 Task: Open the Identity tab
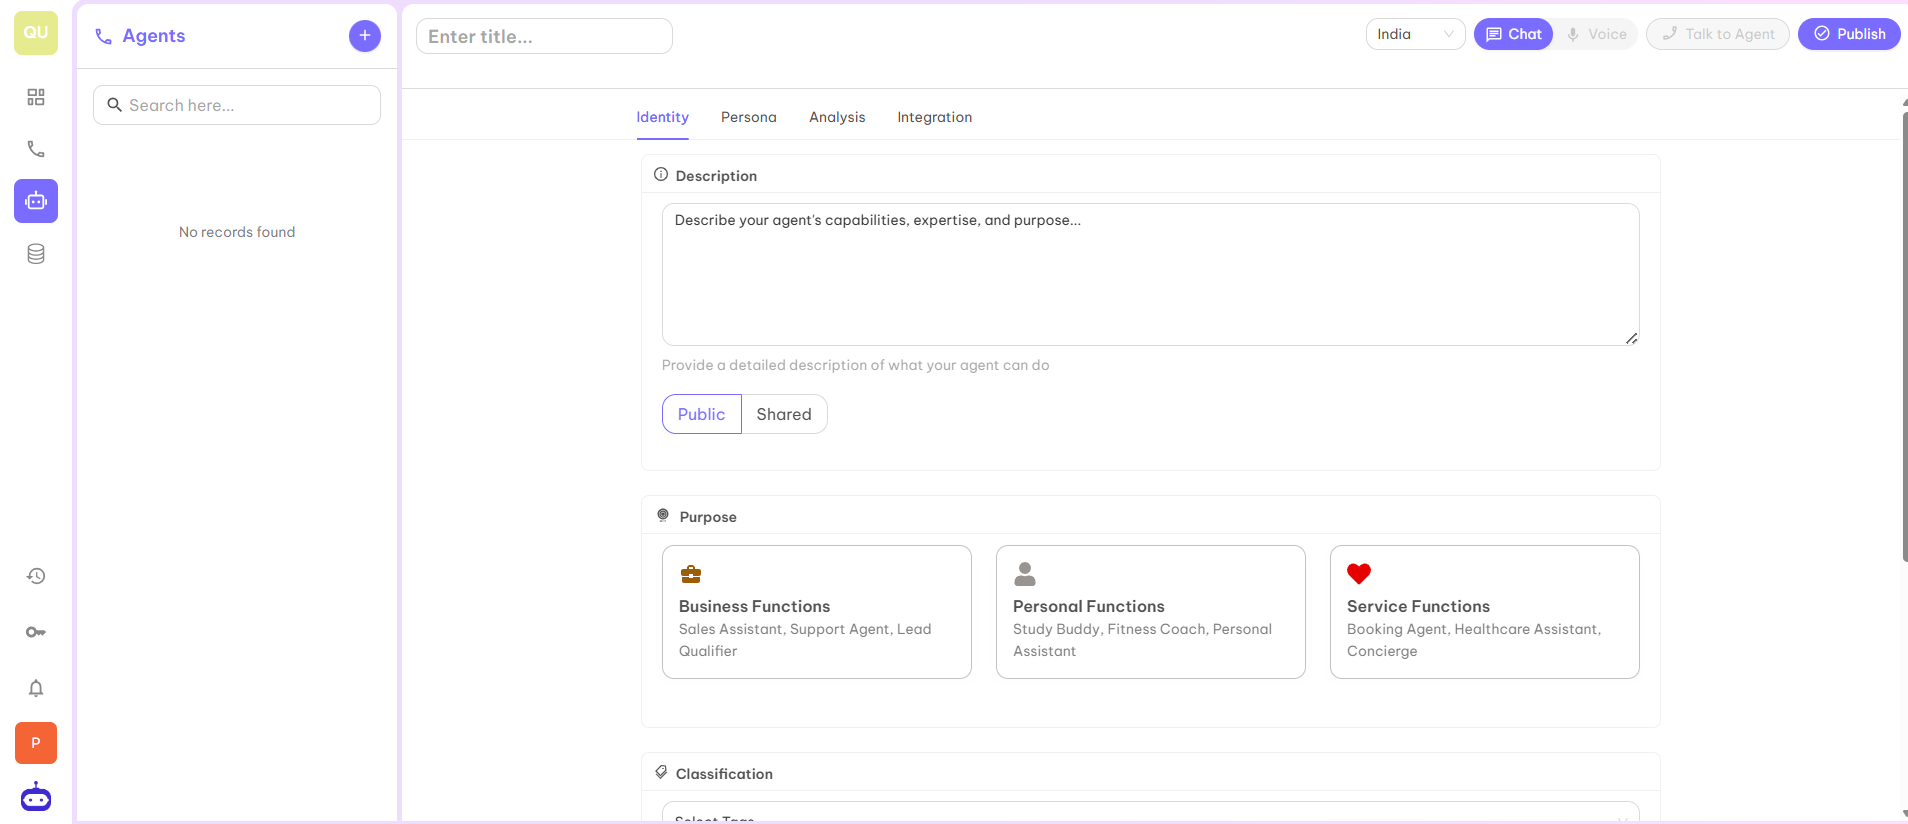pos(663,117)
